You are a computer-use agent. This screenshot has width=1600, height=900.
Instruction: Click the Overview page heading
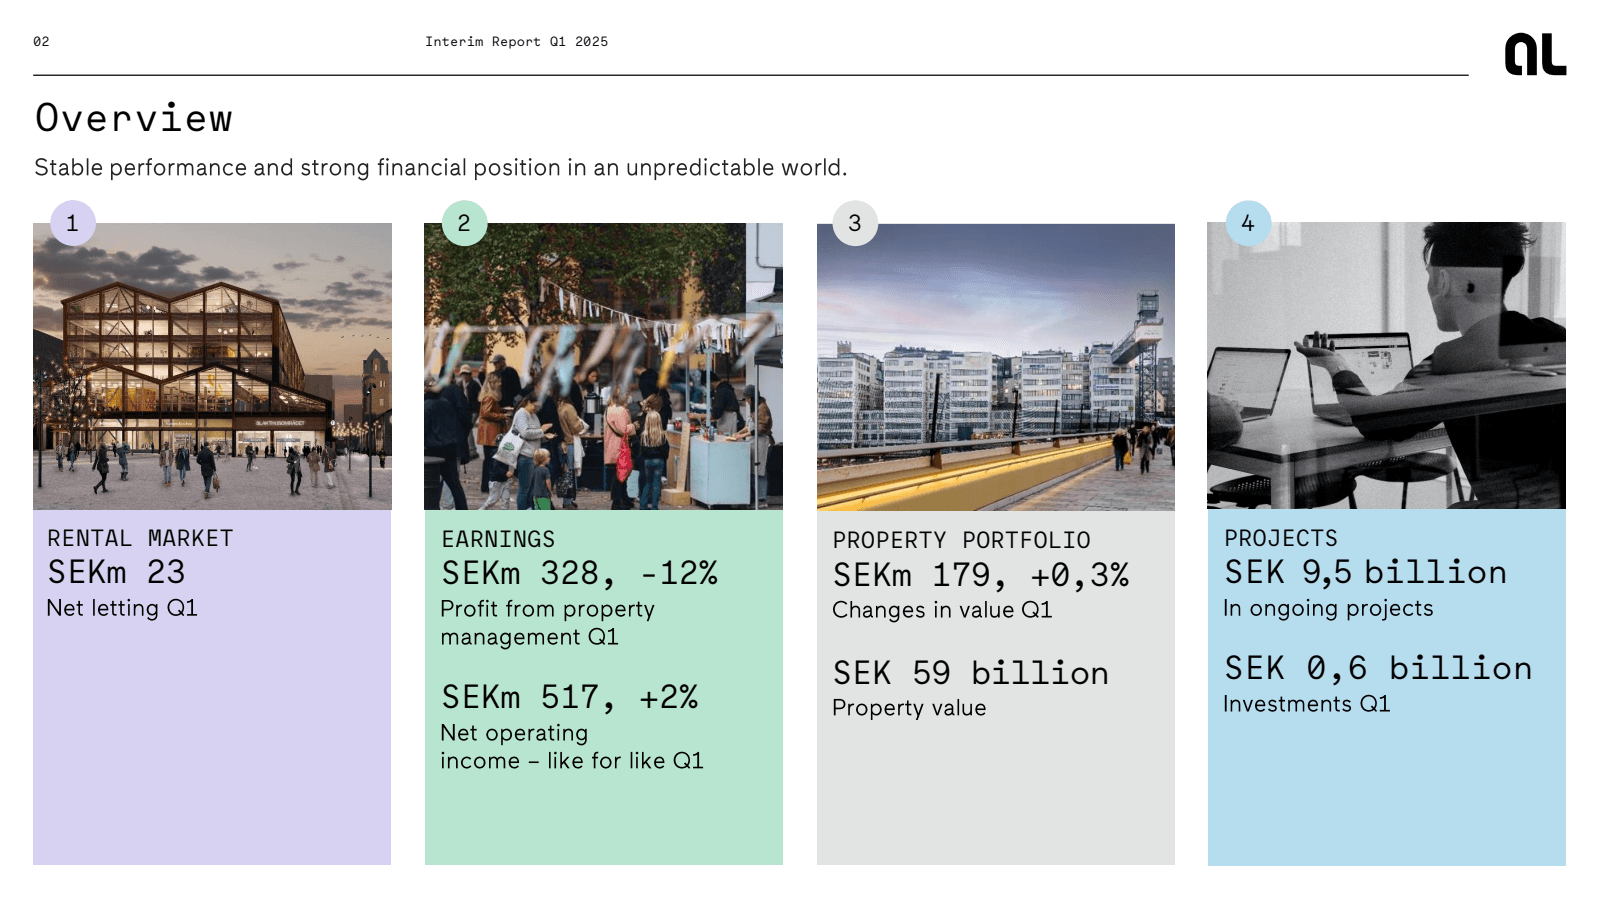[134, 118]
